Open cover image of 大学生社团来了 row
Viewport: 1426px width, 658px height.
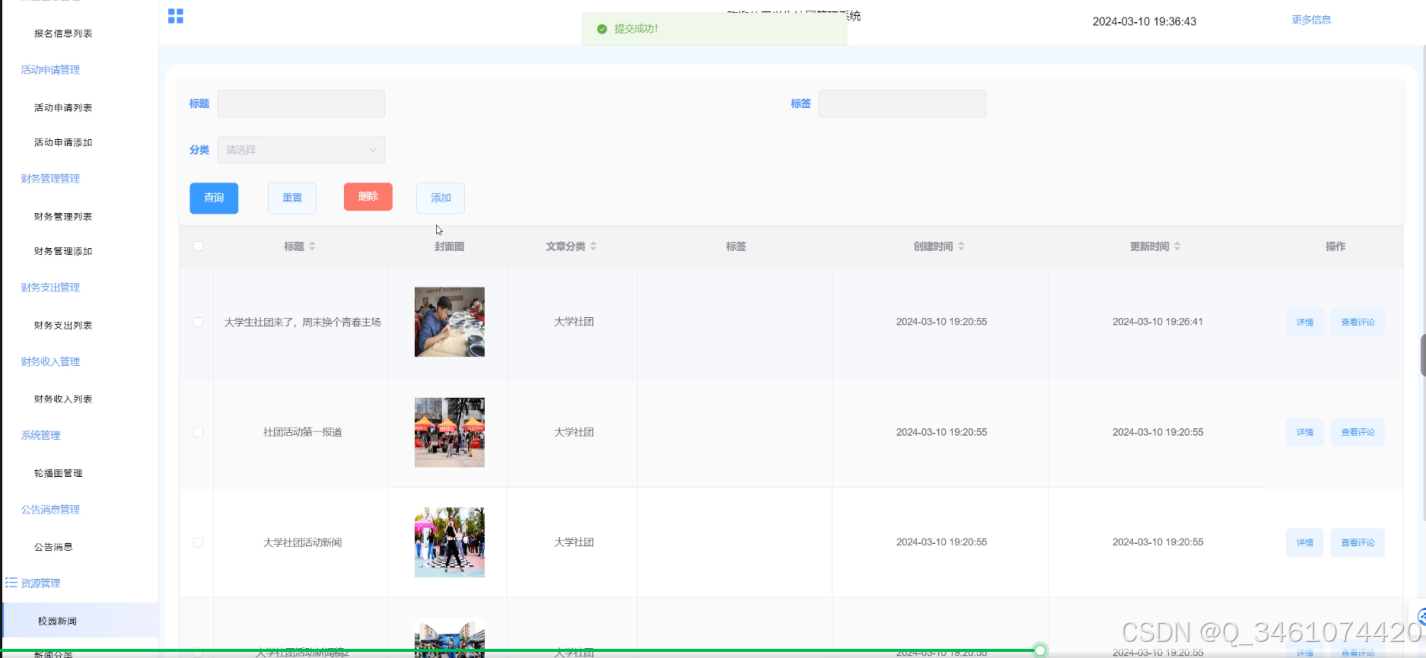pyautogui.click(x=450, y=322)
